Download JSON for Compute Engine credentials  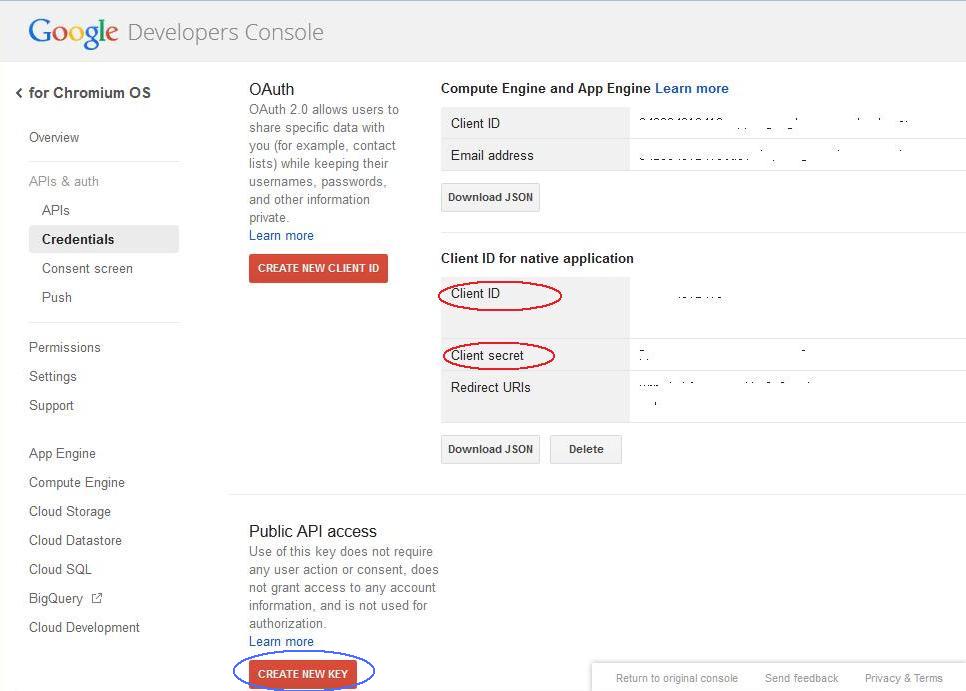pyautogui.click(x=490, y=197)
